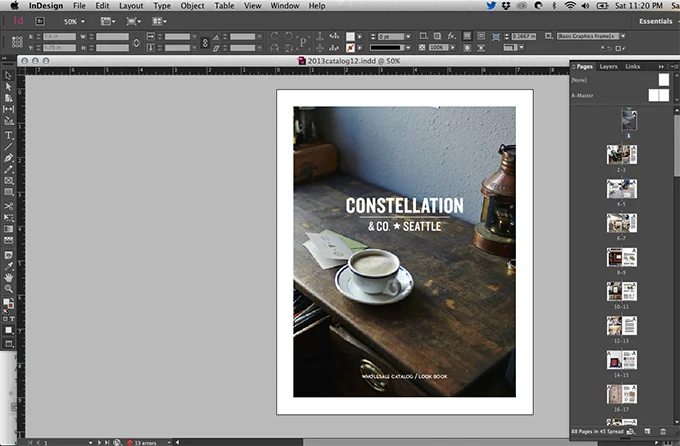Select the Hand tool
The width and height of the screenshot is (680, 446).
coord(8,278)
